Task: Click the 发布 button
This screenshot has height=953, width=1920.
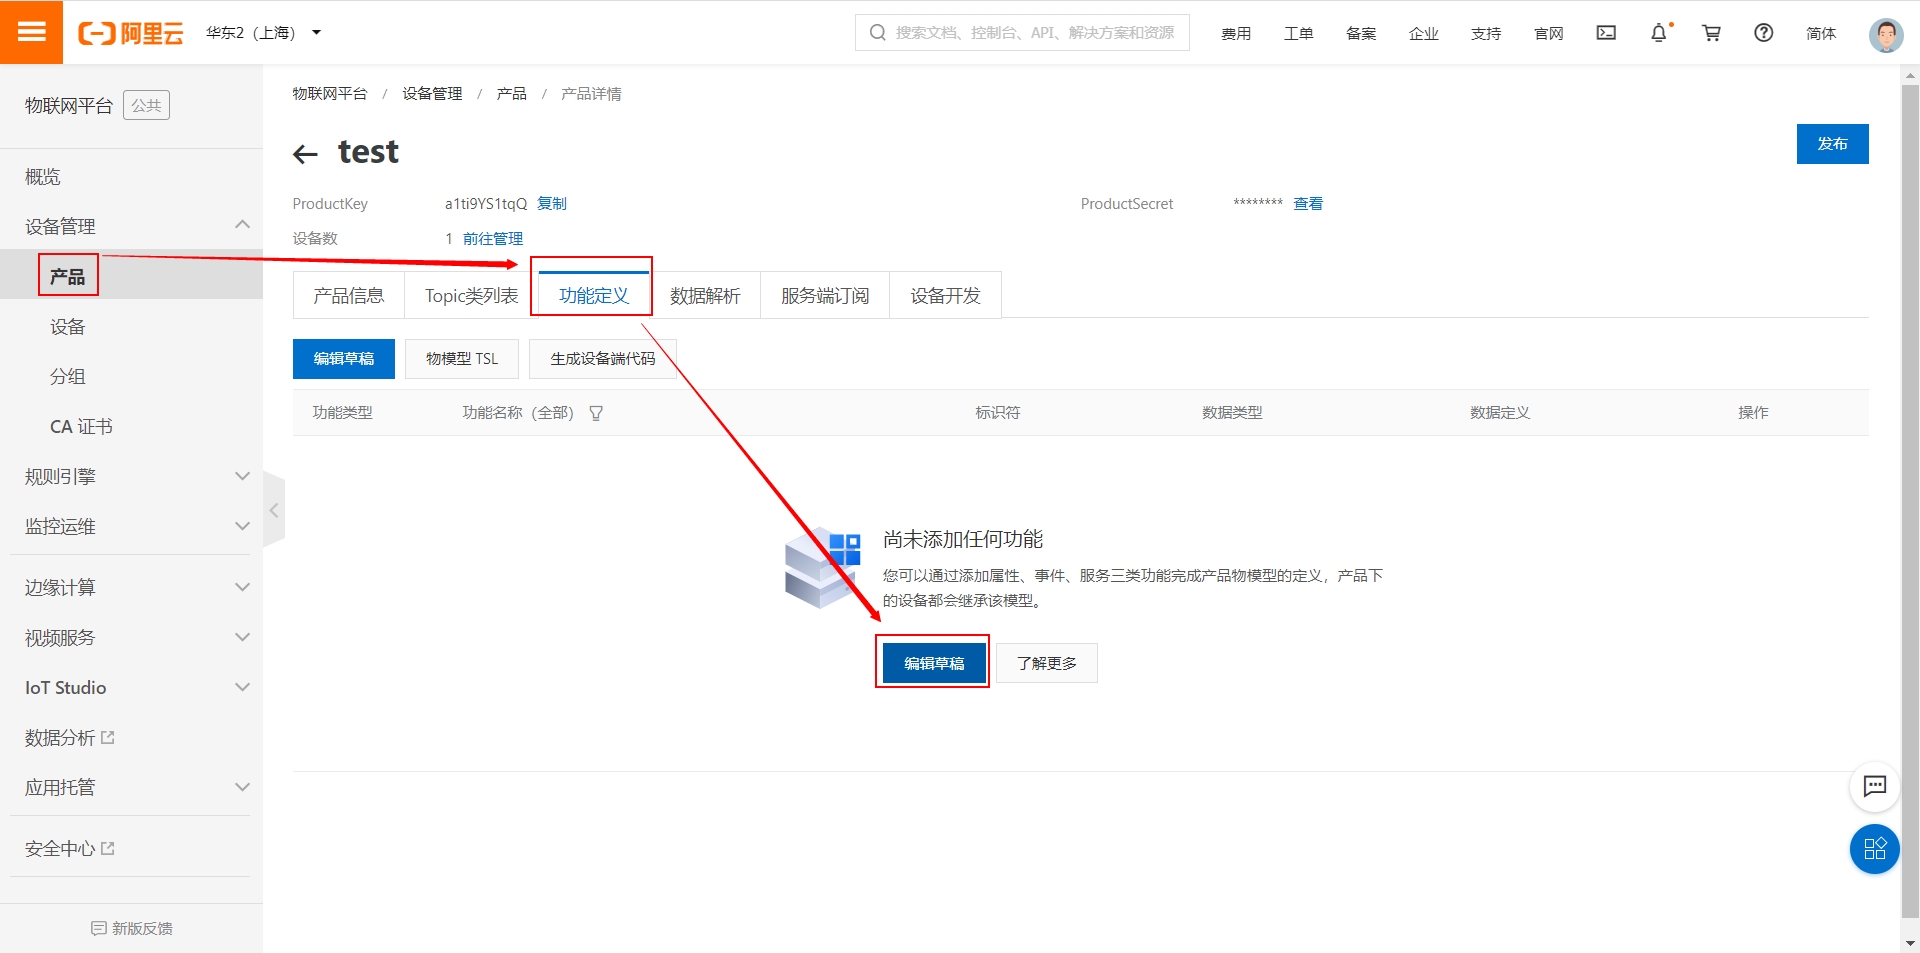Action: click(1832, 143)
